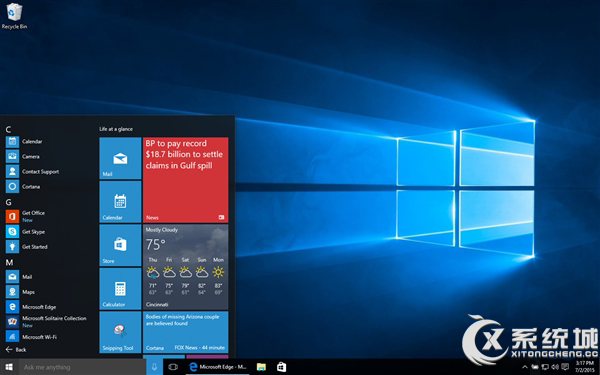Launch the Snipping Tool tile
The image size is (600, 375).
(x=120, y=332)
